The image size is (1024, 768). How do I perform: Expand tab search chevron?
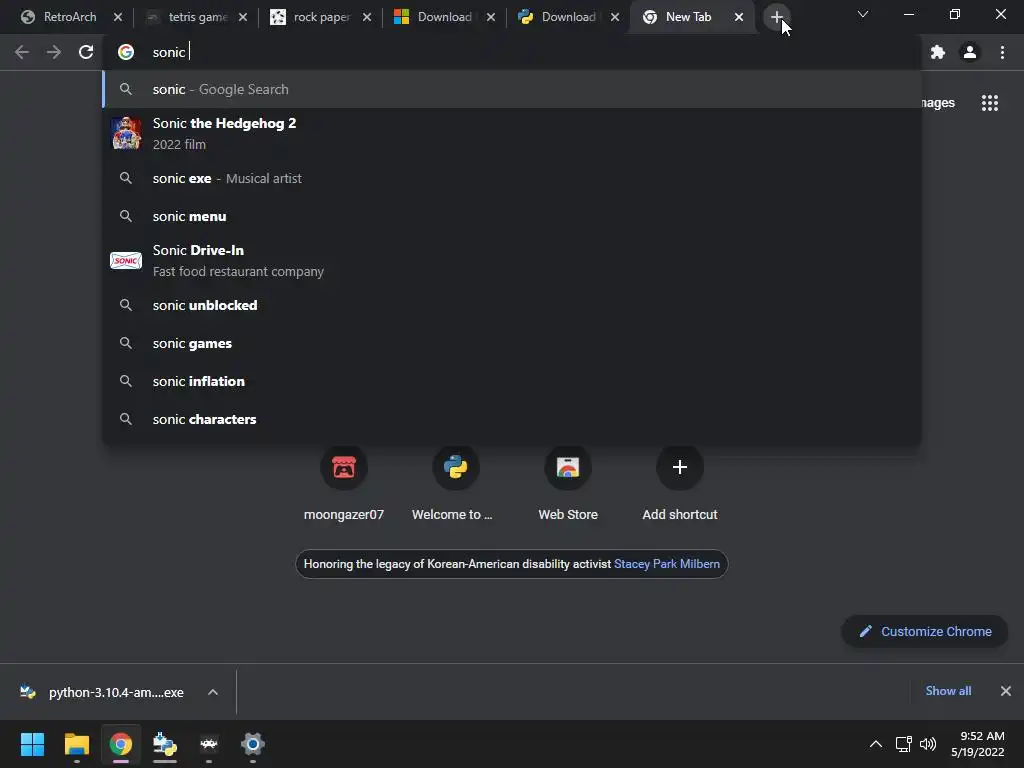863,14
